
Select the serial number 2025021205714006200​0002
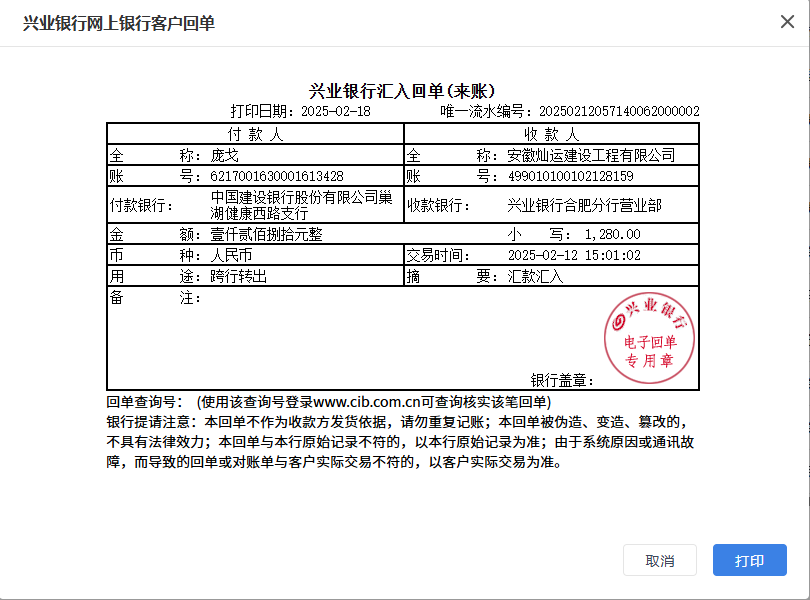click(618, 111)
